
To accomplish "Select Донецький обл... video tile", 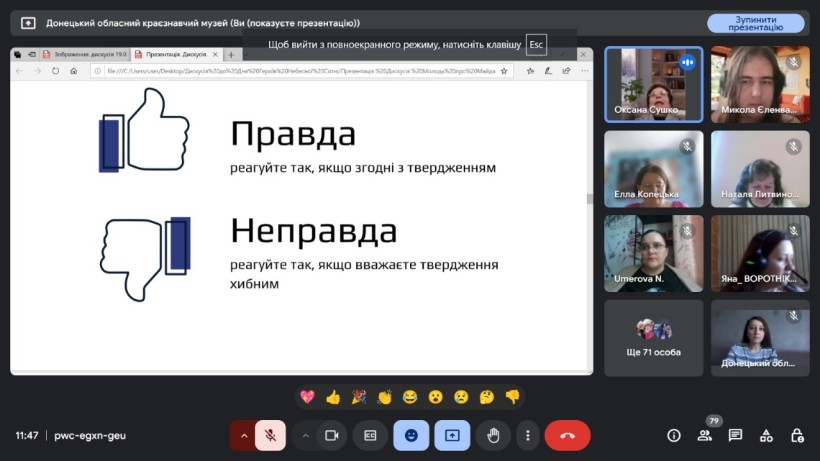I will tap(760, 338).
